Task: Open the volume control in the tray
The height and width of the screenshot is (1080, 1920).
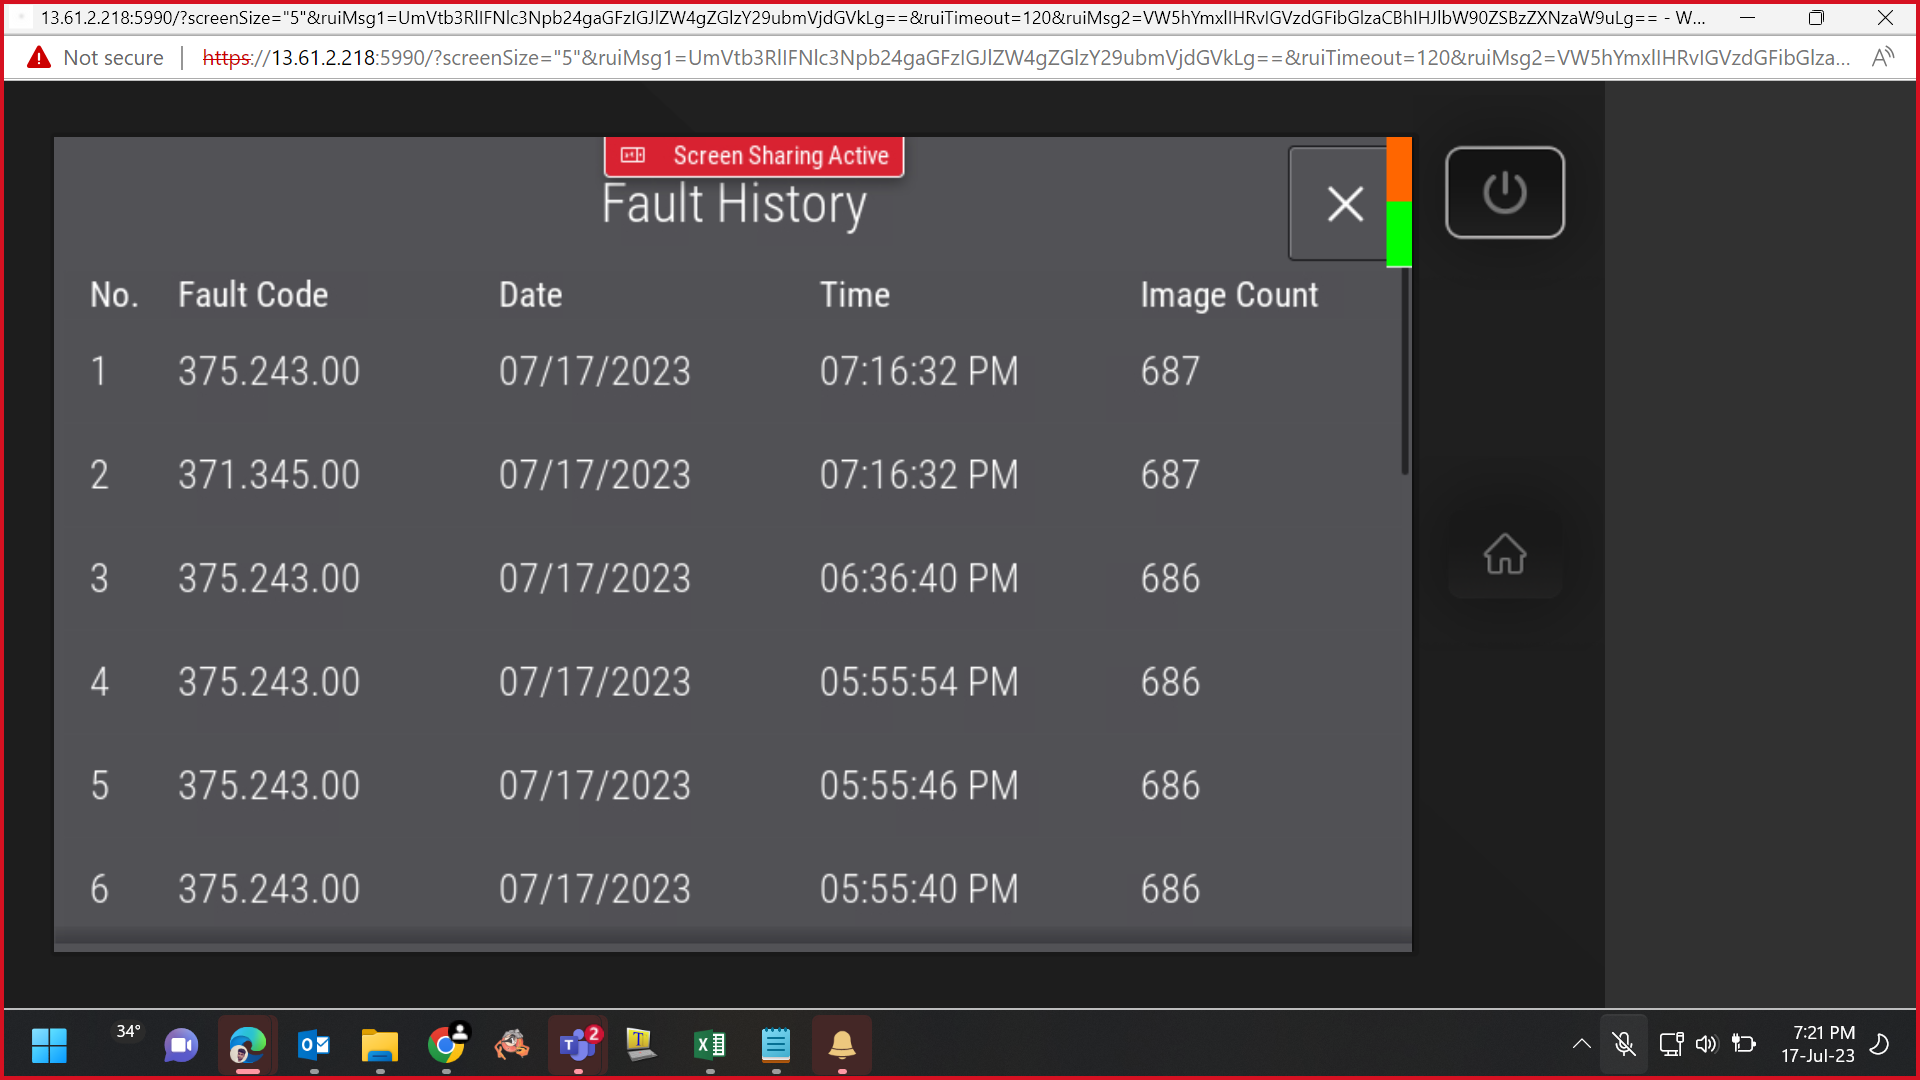Action: (1707, 1044)
